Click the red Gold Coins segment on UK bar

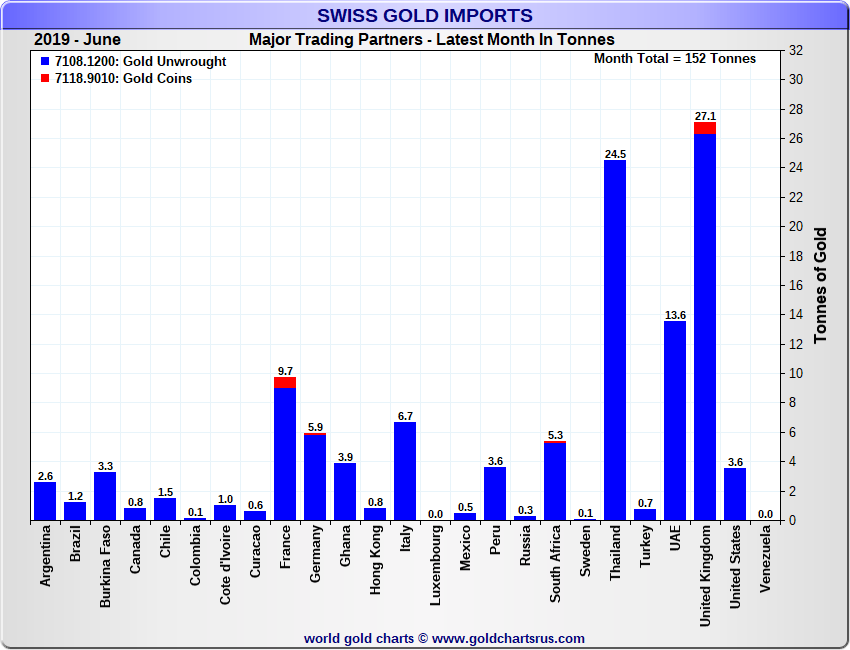pyautogui.click(x=705, y=127)
